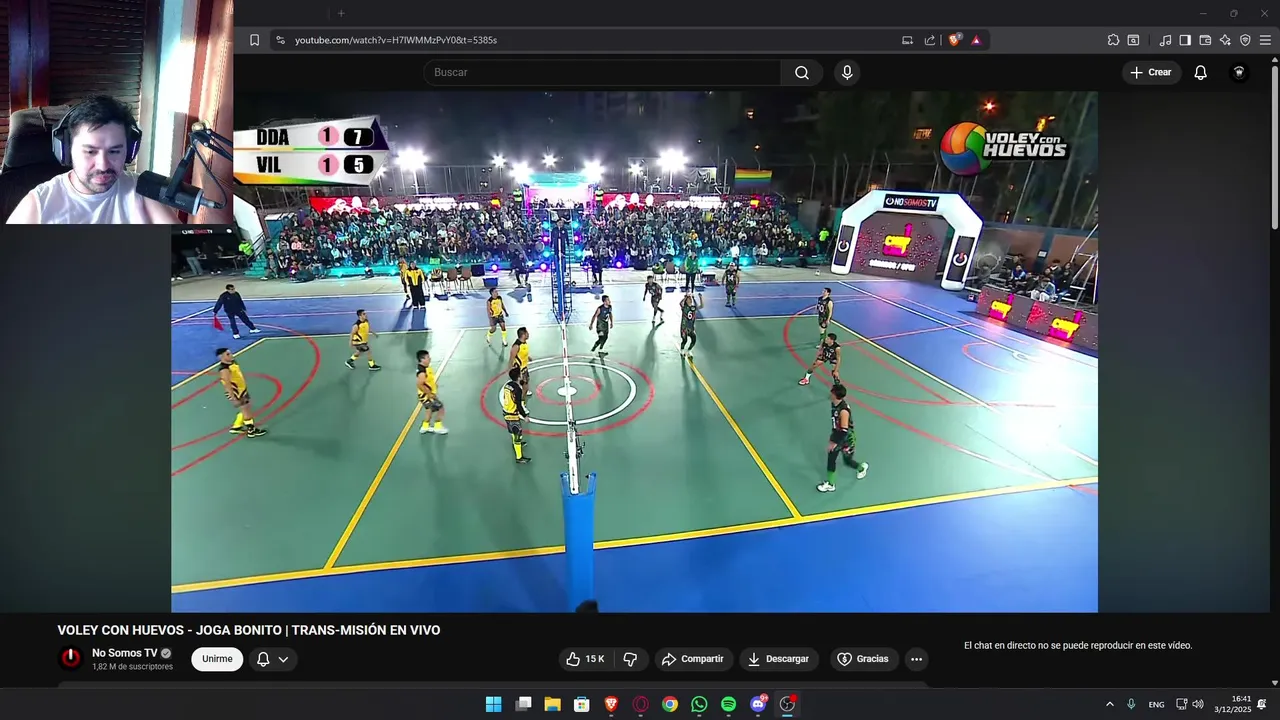Screen dimensions: 1280x720
Task: Open the extensions puzzle icon
Action: pyautogui.click(x=1113, y=40)
